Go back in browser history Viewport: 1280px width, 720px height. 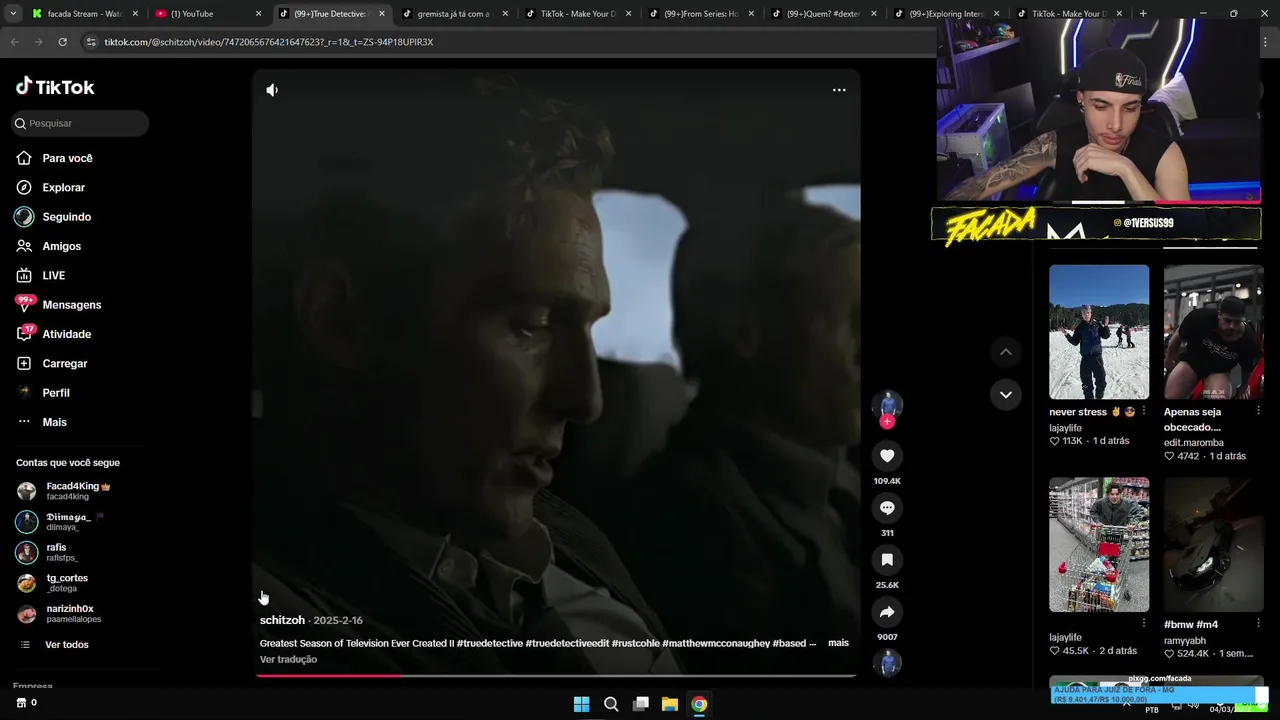coord(14,42)
